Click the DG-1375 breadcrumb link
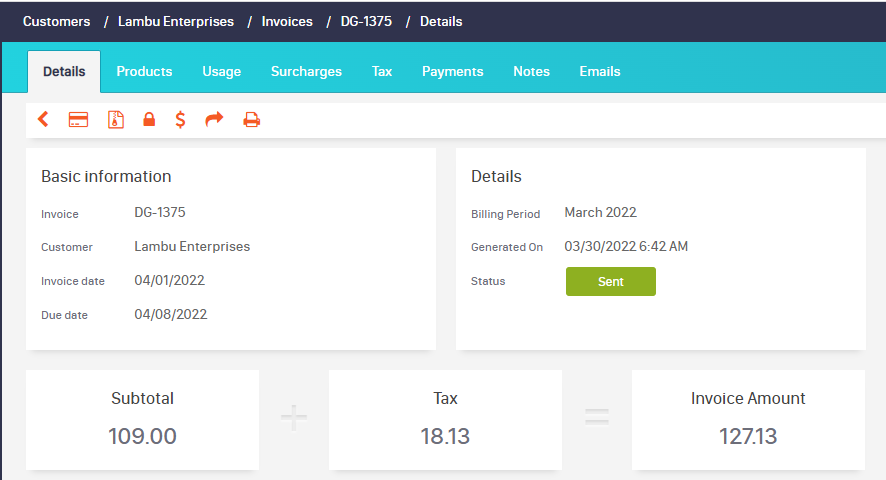 [x=366, y=21]
